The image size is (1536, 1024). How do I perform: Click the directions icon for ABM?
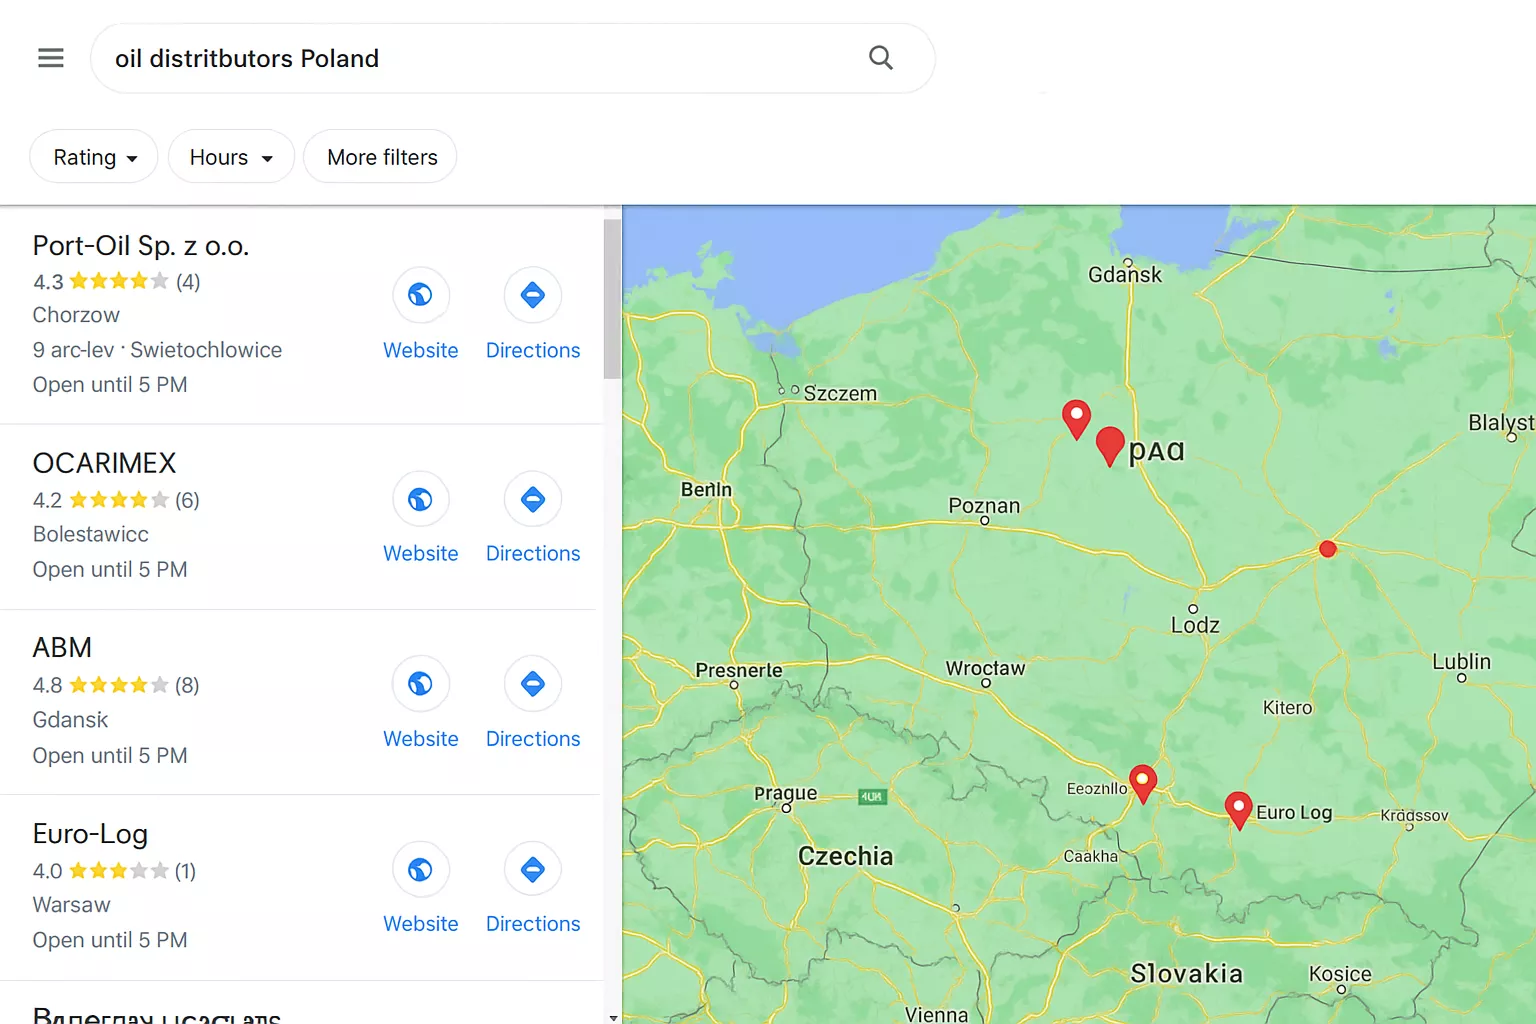[532, 684]
